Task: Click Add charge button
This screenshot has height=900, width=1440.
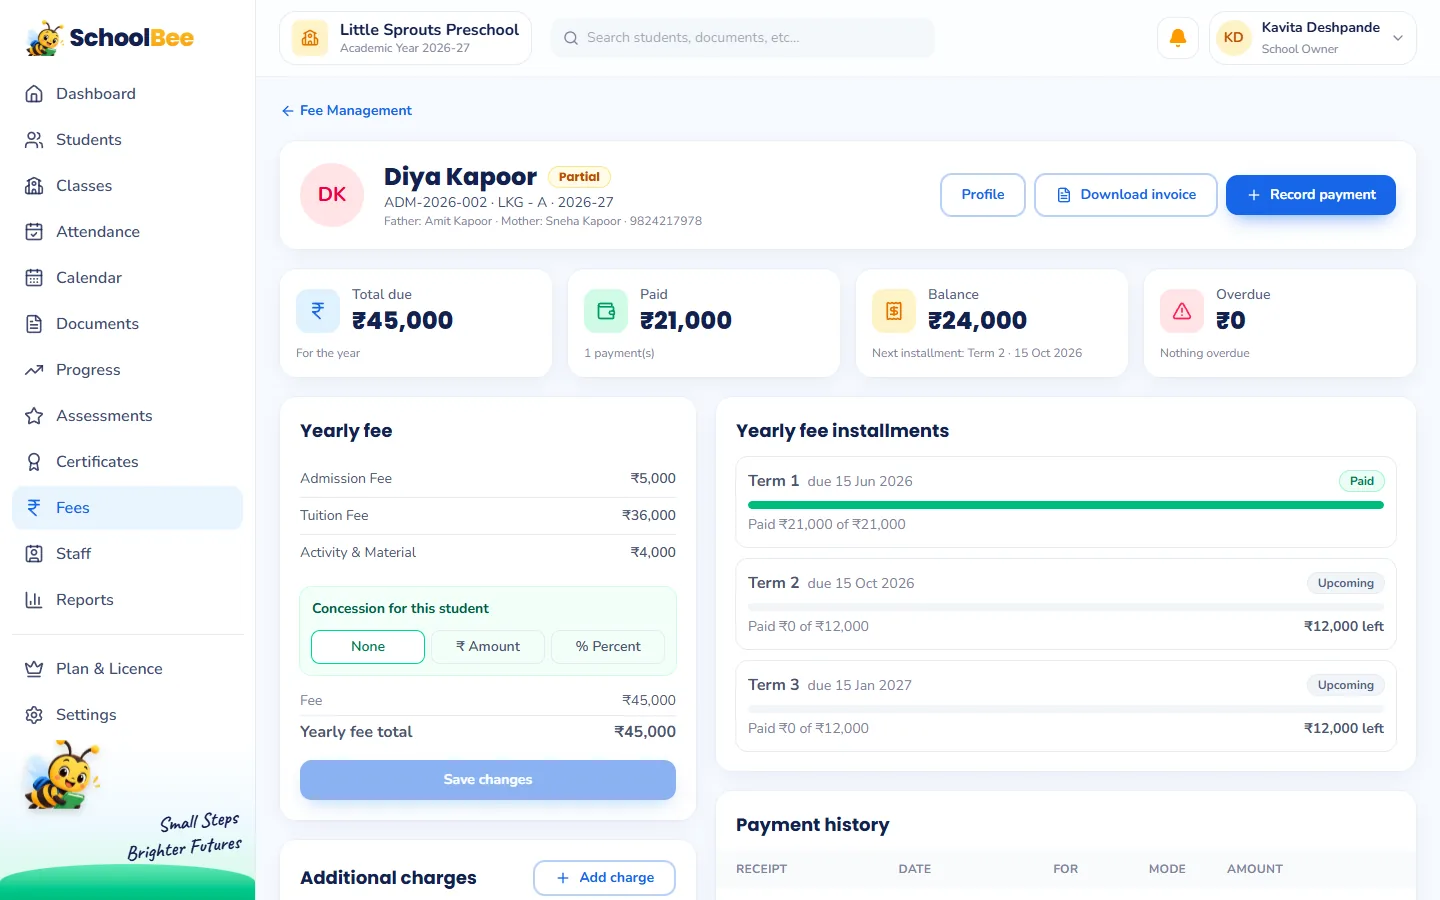Action: pos(604,878)
